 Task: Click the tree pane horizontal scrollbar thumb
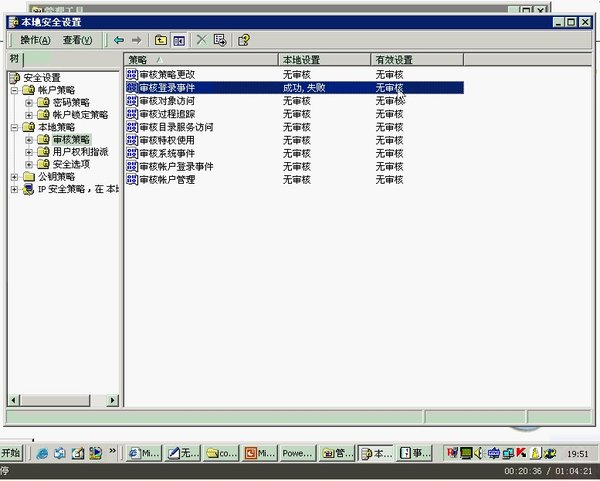(x=55, y=401)
